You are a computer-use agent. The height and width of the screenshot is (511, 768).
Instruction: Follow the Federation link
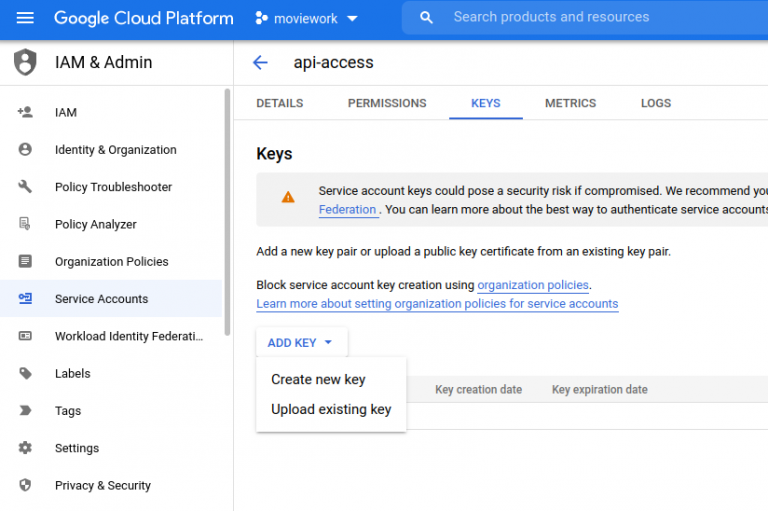click(x=347, y=210)
